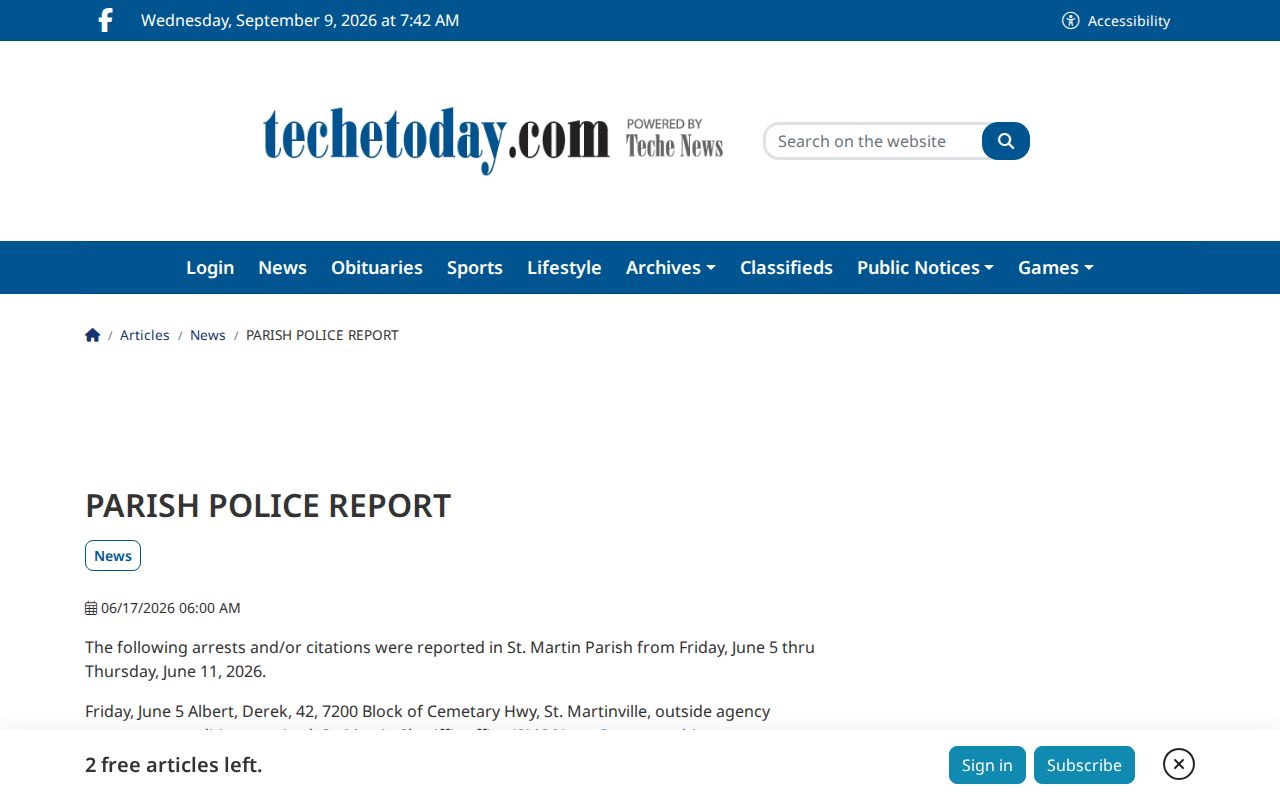Viewport: 1280px width, 800px height.
Task: Click the PARISH POLICE REPORT headline
Action: [x=268, y=505]
